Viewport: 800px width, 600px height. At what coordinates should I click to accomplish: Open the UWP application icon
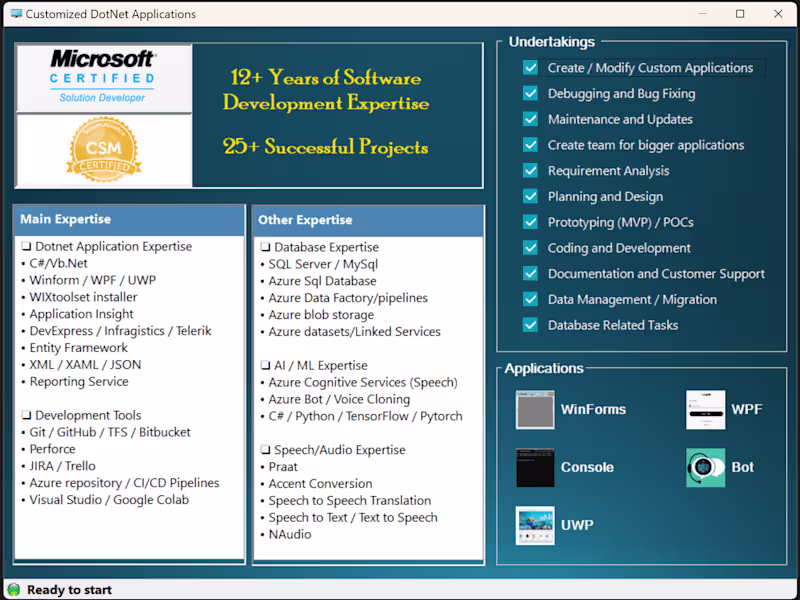click(x=535, y=526)
